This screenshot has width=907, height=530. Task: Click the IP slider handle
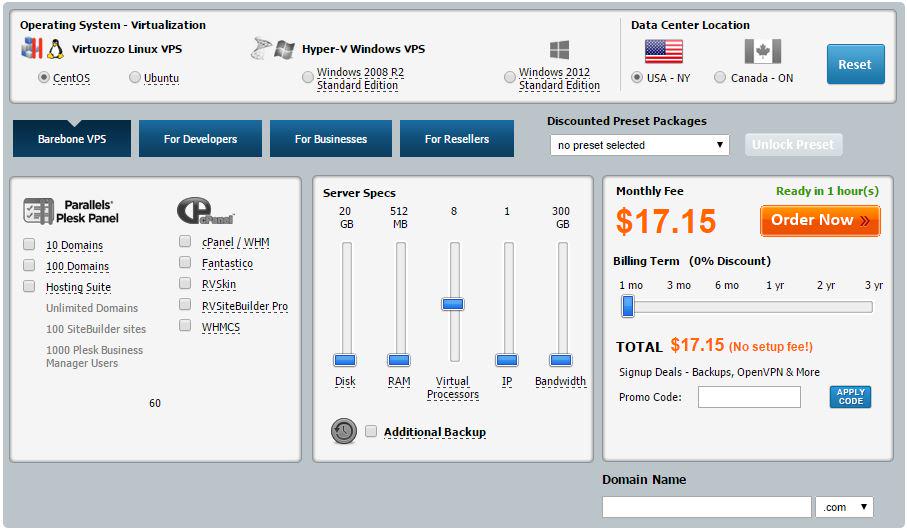click(507, 360)
